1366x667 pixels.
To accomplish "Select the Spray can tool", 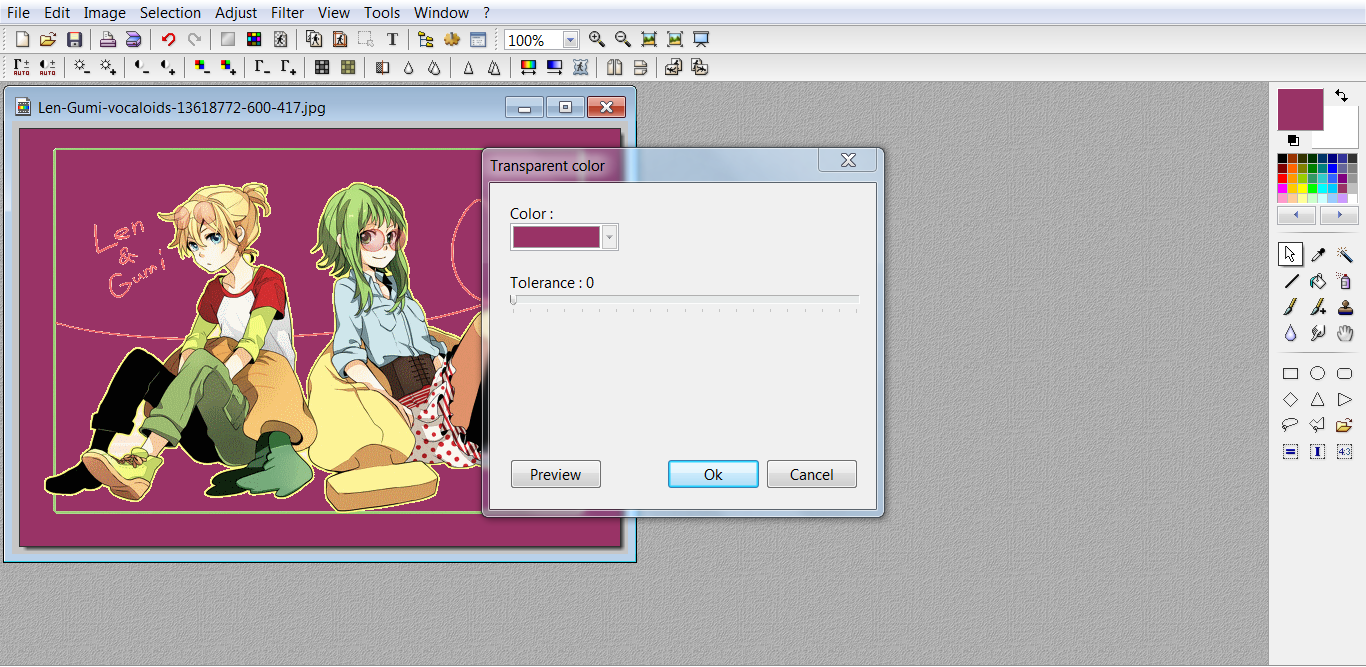I will coord(1345,281).
